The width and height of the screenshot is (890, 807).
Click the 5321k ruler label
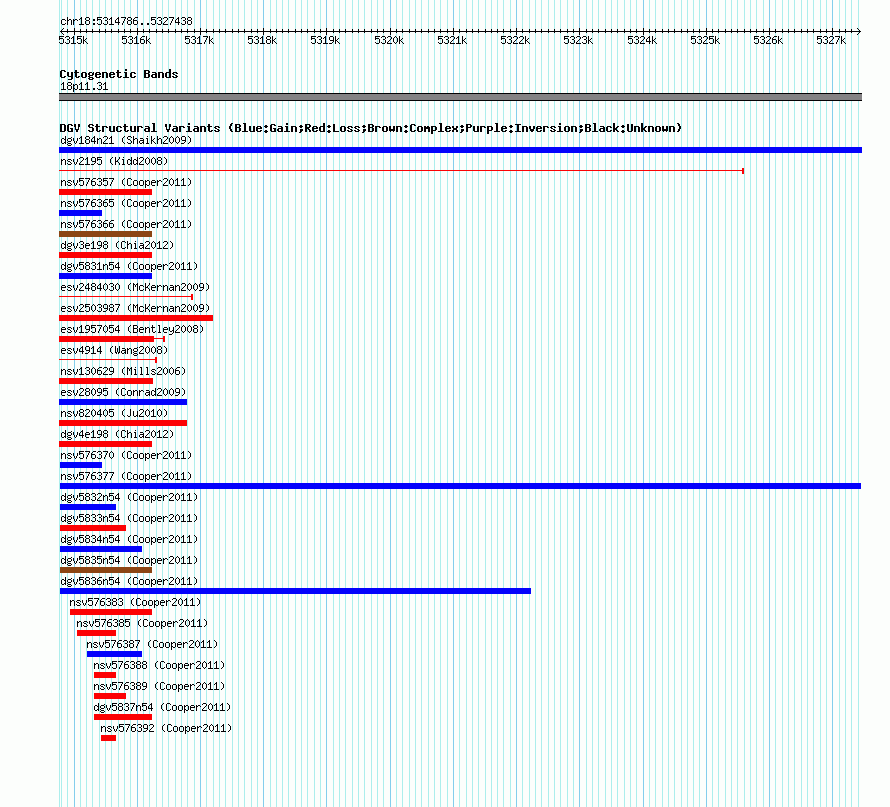(452, 40)
